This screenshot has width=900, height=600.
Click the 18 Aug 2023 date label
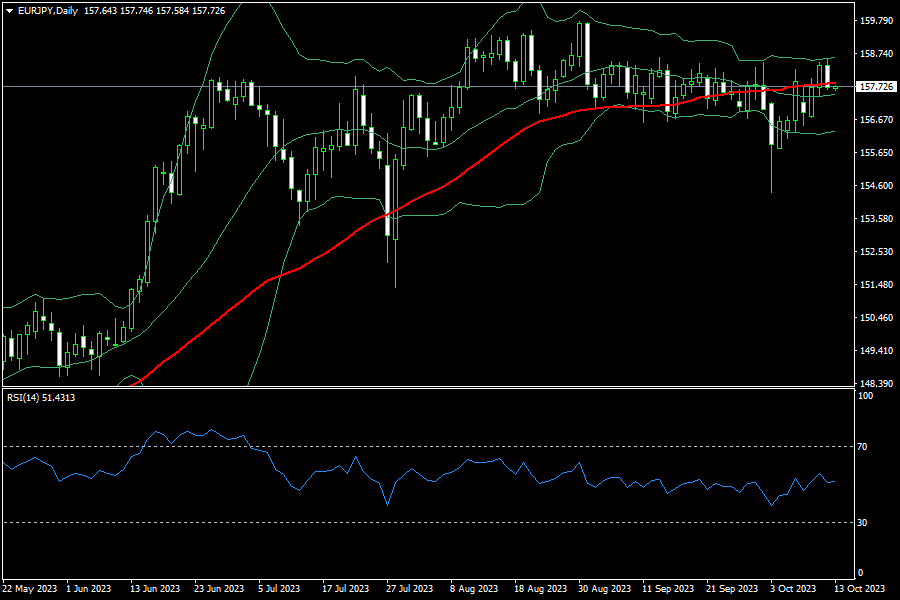(540, 589)
